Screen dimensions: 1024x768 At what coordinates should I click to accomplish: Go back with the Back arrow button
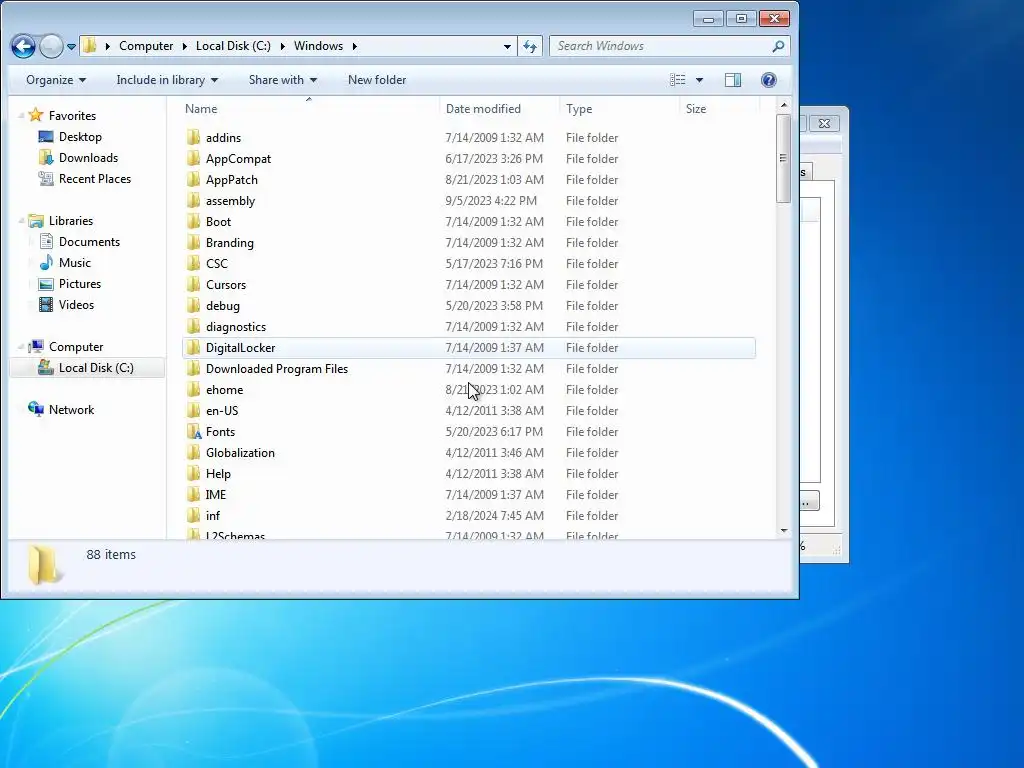click(24, 46)
